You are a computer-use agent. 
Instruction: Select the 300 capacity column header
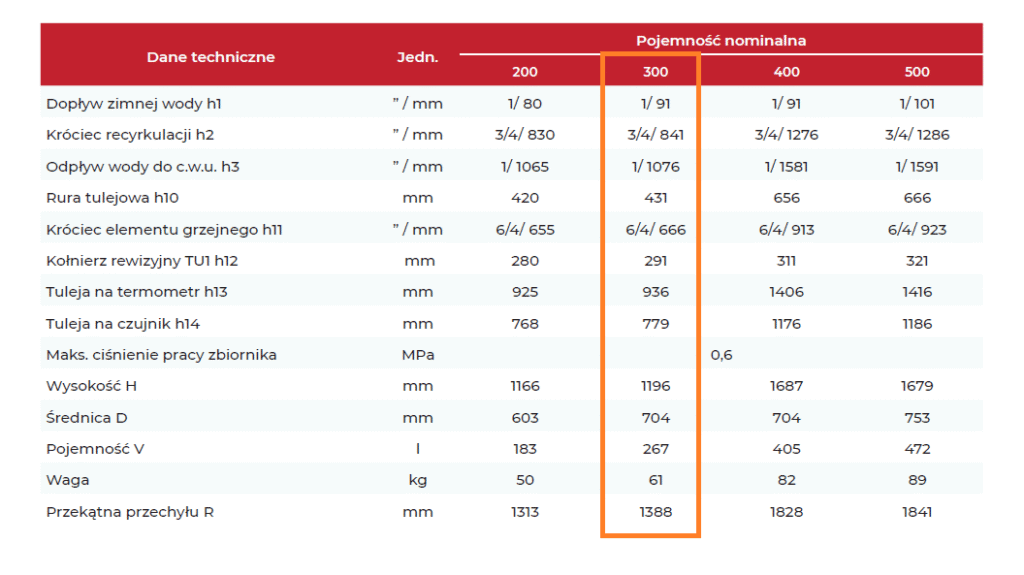pos(656,72)
